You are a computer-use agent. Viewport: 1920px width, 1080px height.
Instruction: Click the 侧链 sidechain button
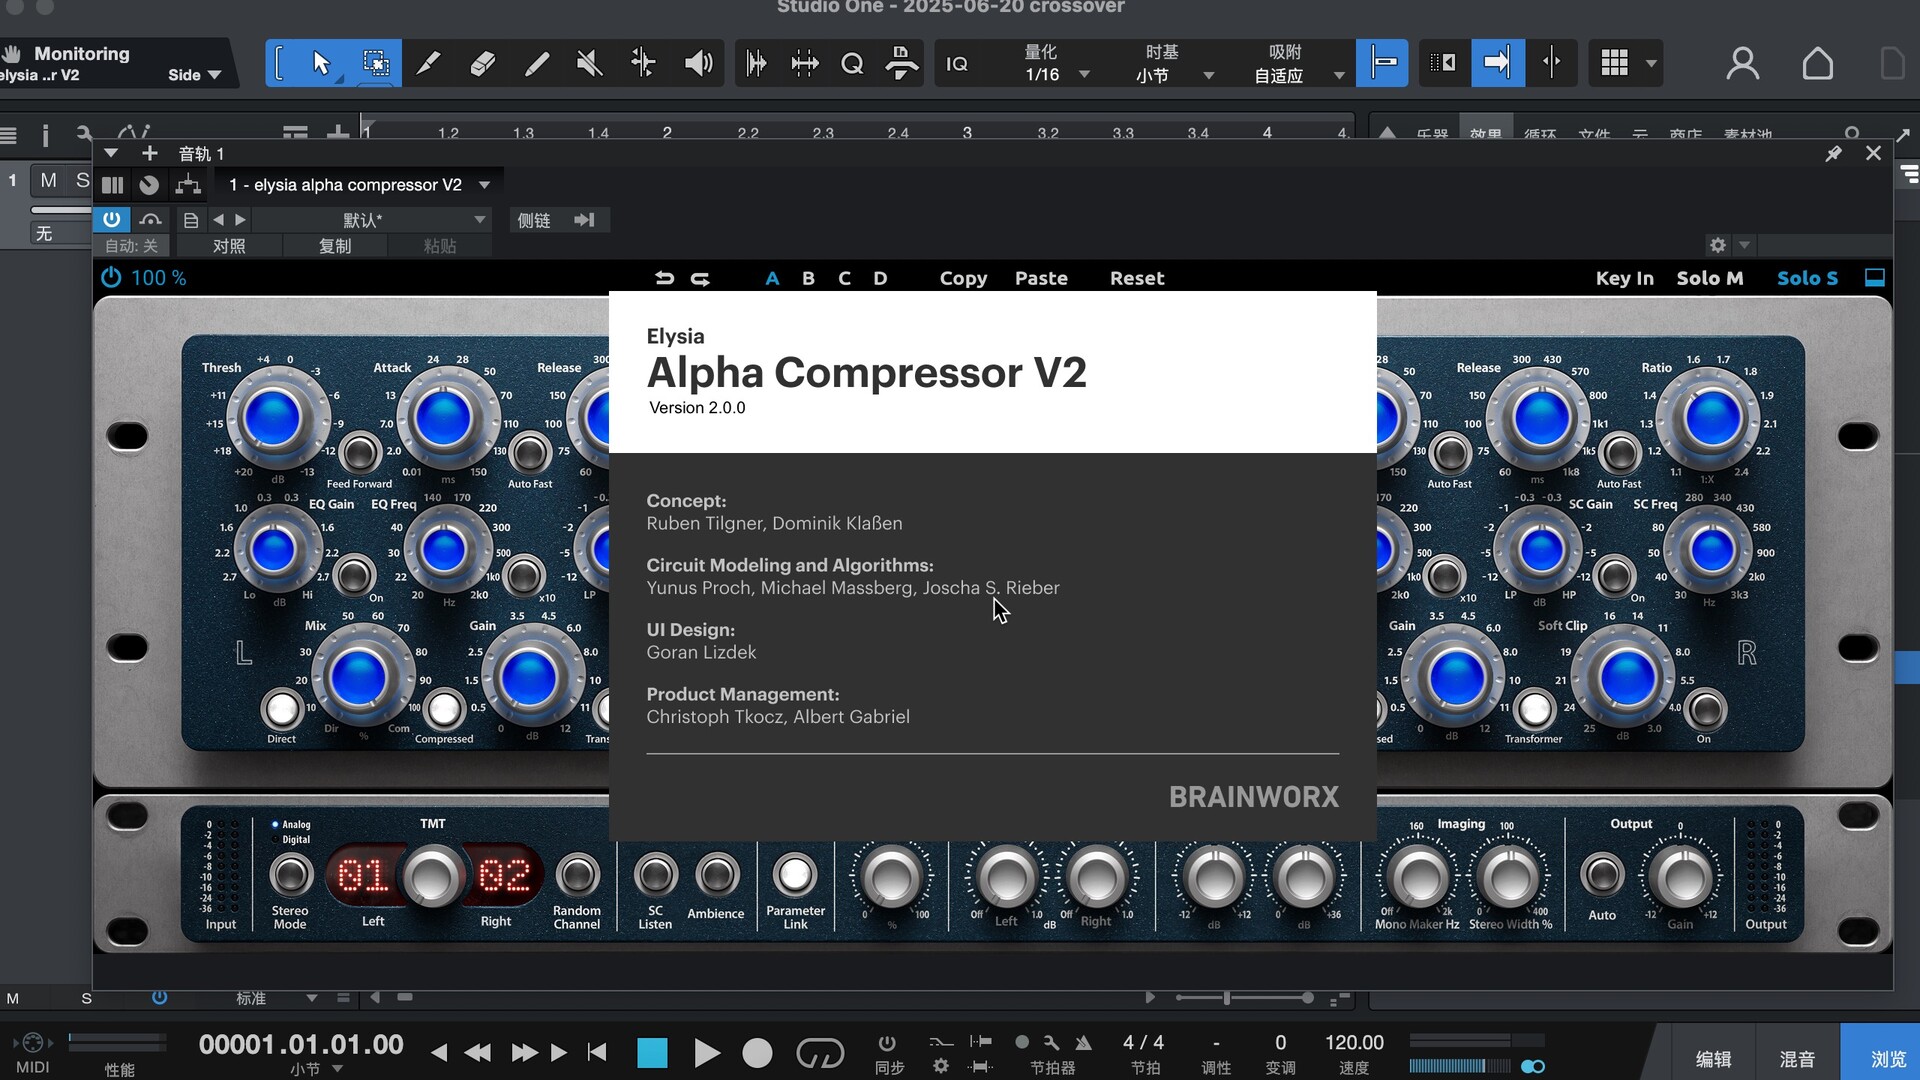point(534,220)
